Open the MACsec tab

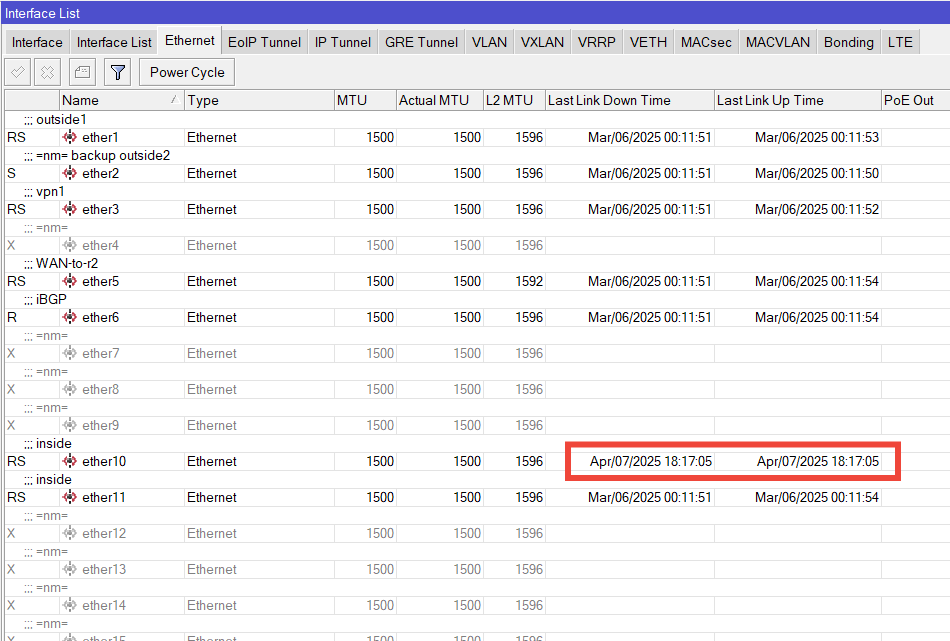tap(706, 42)
